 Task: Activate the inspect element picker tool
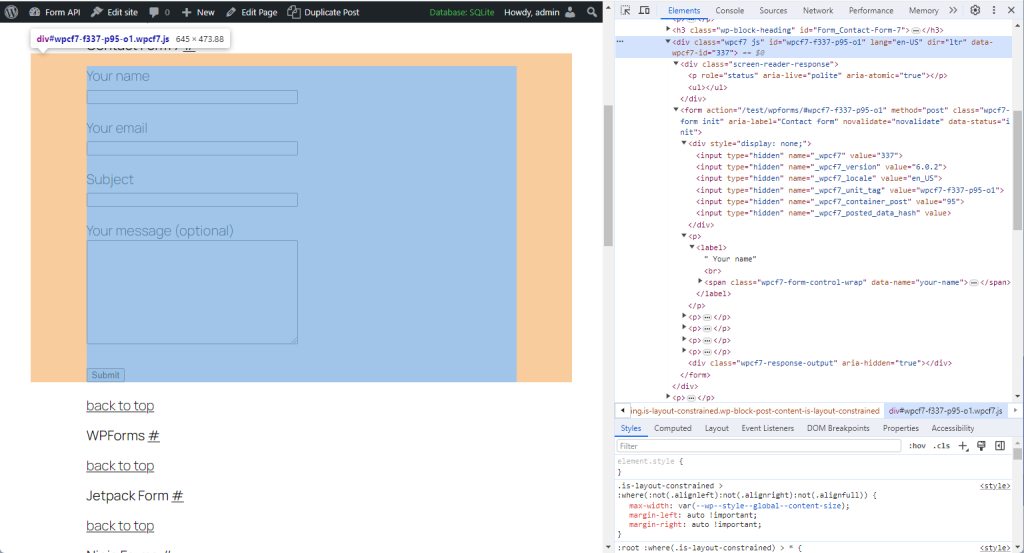pyautogui.click(x=625, y=10)
